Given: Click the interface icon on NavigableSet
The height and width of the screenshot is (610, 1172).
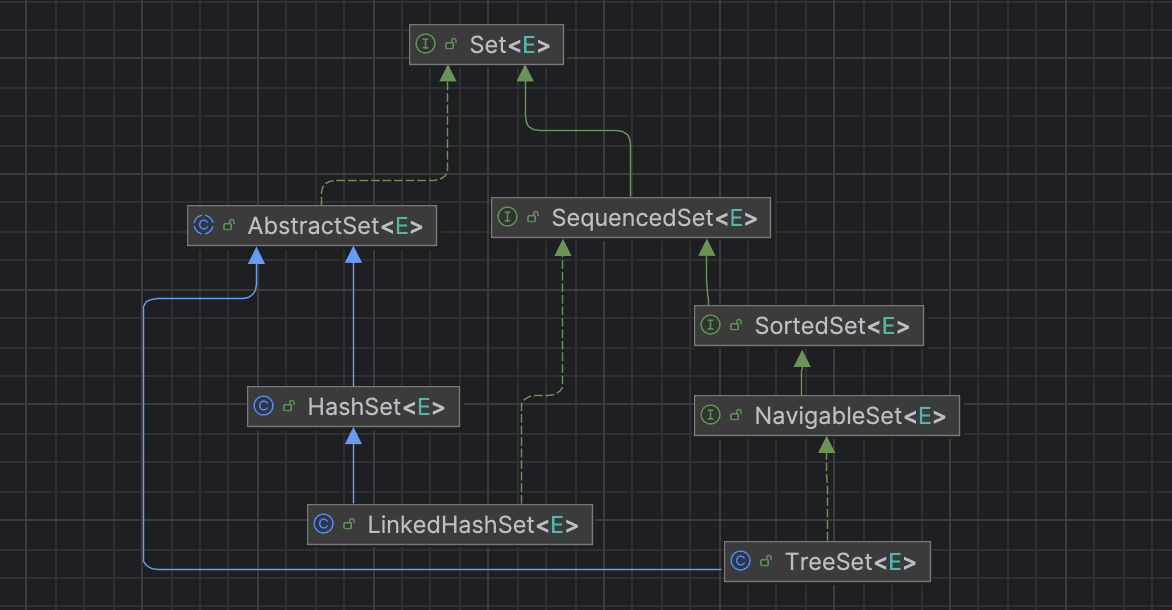Looking at the screenshot, I should pos(711,415).
